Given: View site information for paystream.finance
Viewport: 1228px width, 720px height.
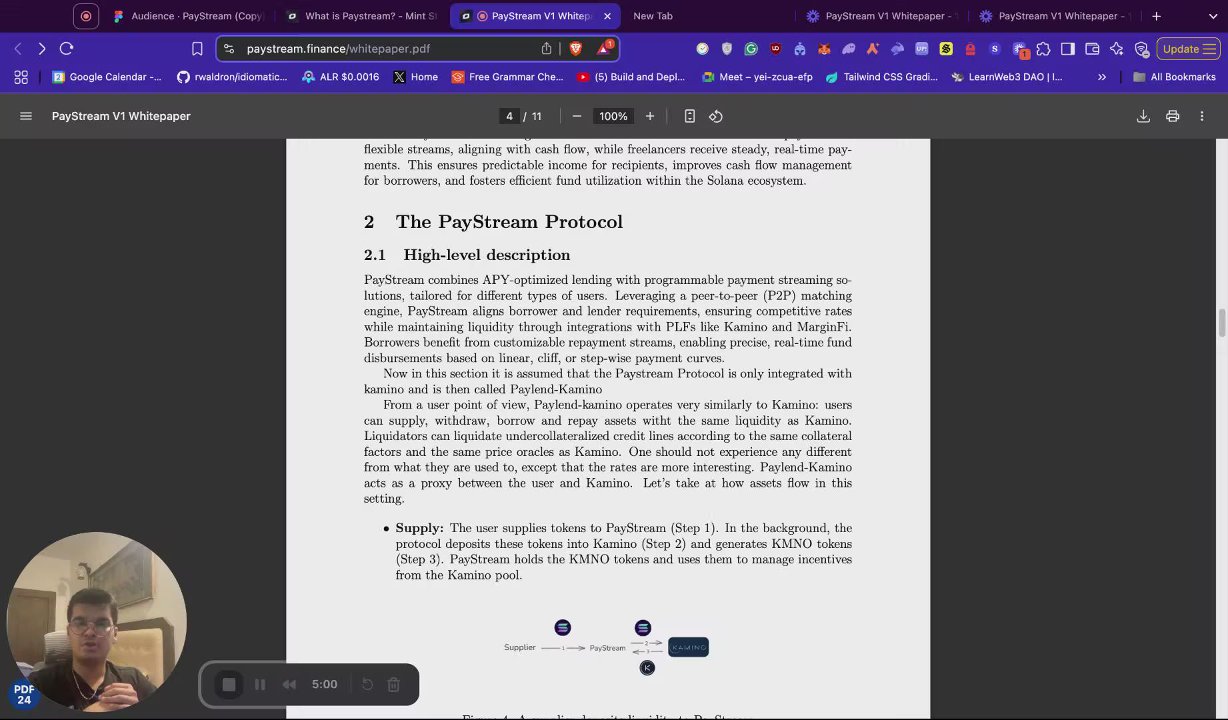Looking at the screenshot, I should point(229,48).
